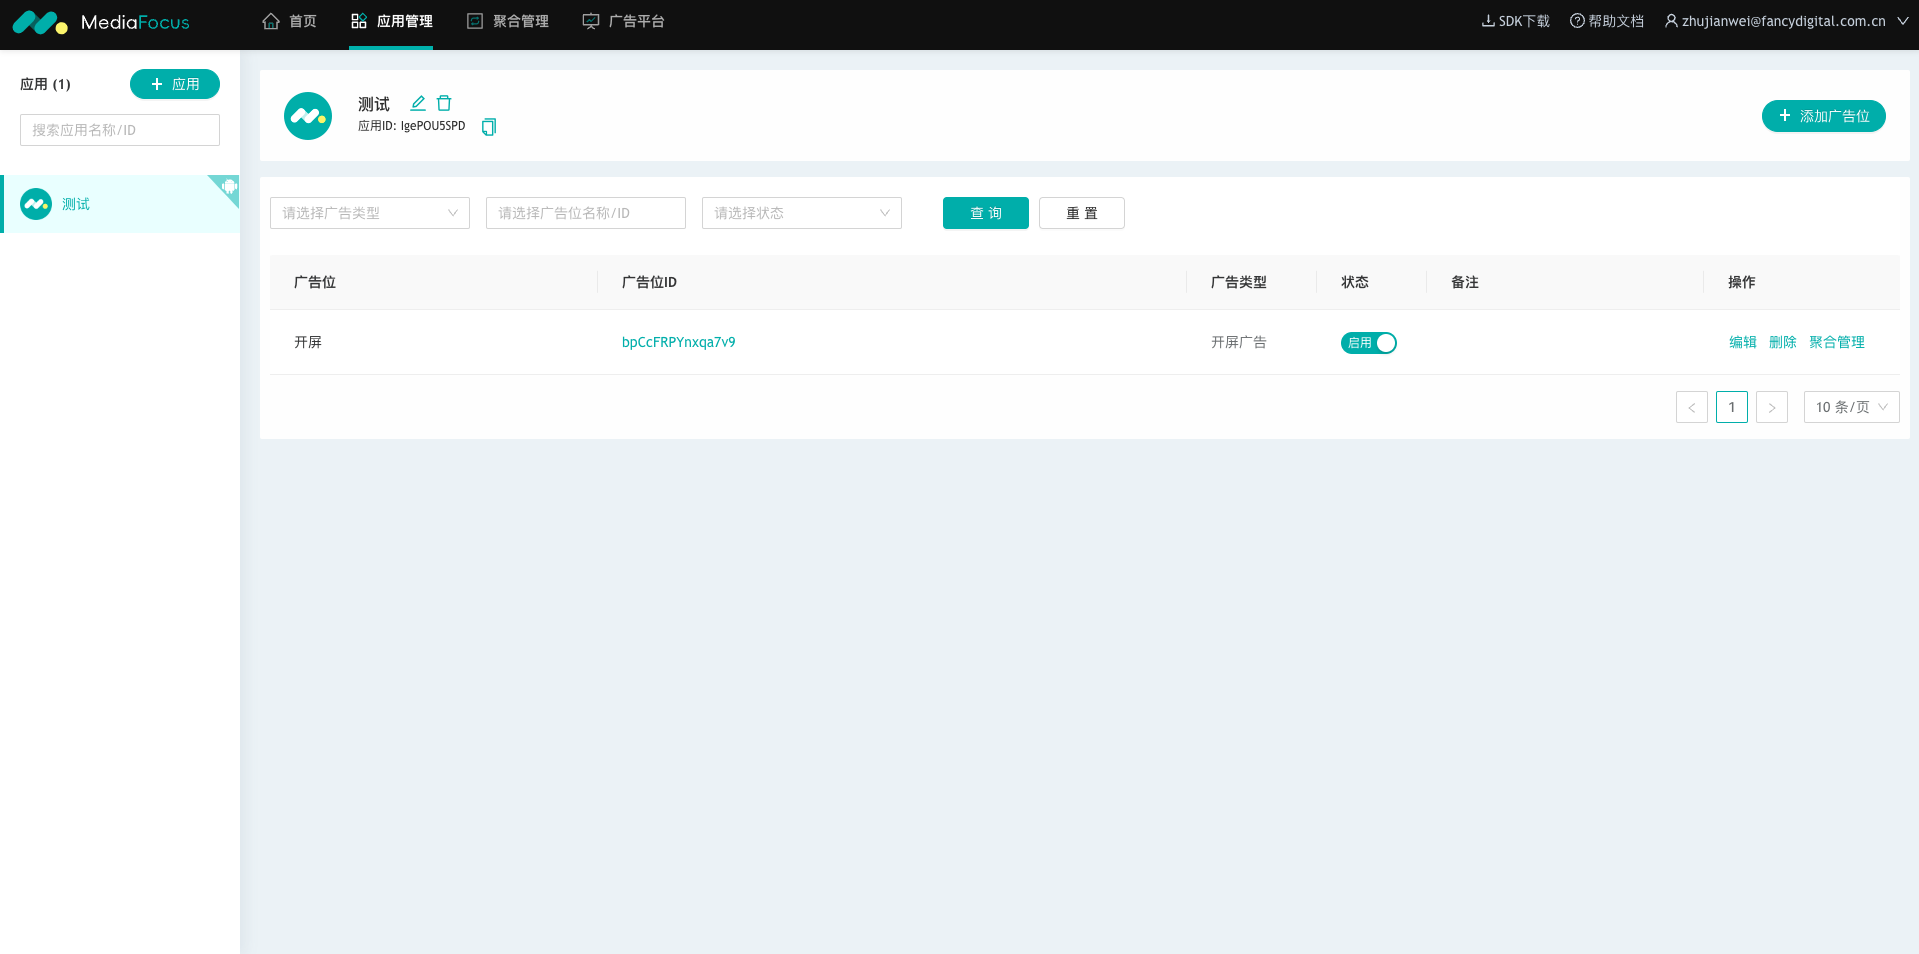
Task: Expand the 请选择广告类型 dropdown
Action: click(369, 213)
